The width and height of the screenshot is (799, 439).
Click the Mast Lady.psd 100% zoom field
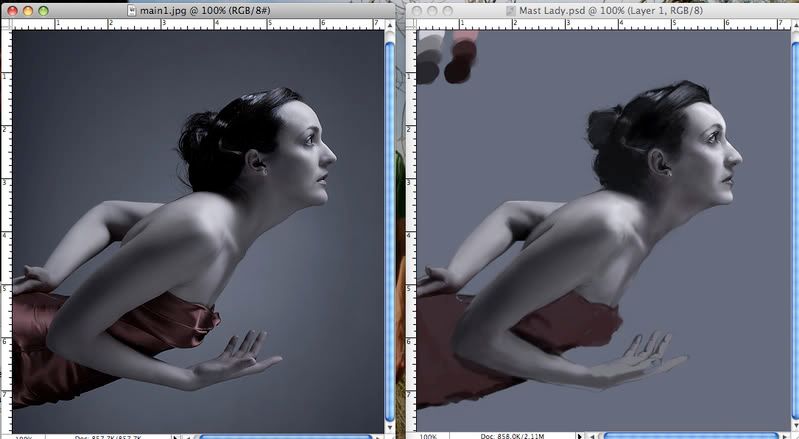(428, 436)
